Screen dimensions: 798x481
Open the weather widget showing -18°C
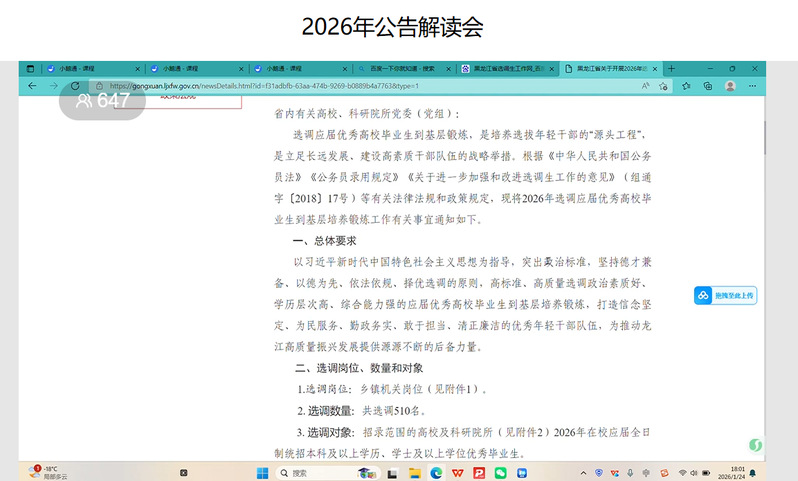tap(48, 472)
